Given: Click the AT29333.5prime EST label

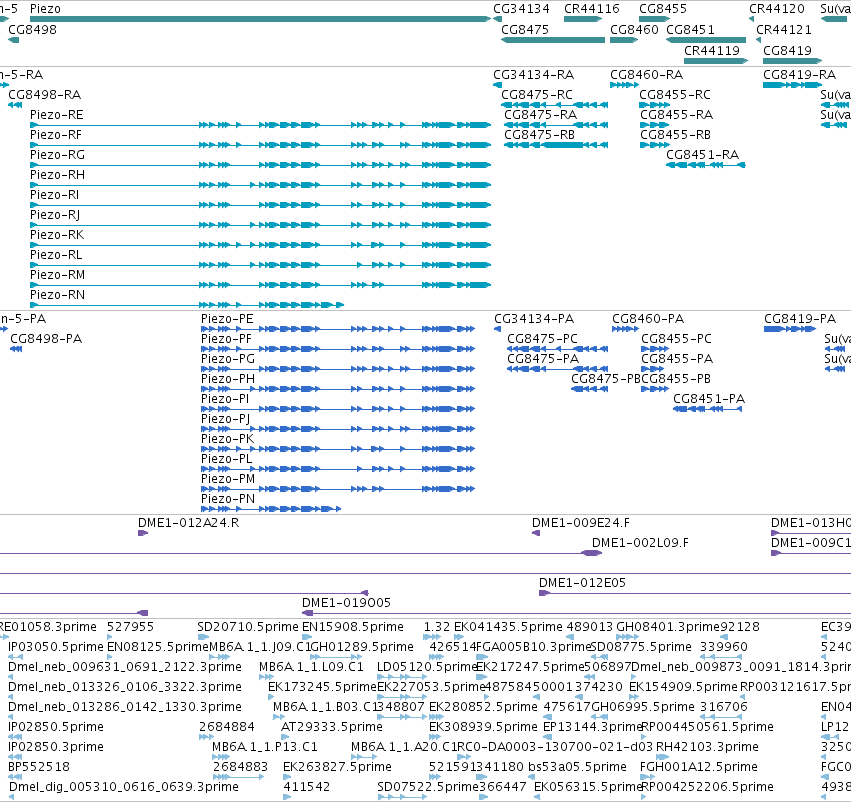Looking at the screenshot, I should (x=332, y=727).
